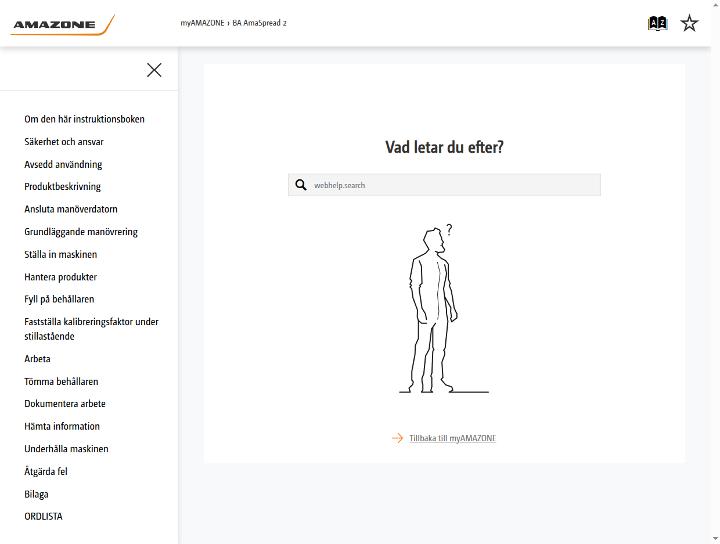Click the webhelp.search input field

(x=444, y=185)
